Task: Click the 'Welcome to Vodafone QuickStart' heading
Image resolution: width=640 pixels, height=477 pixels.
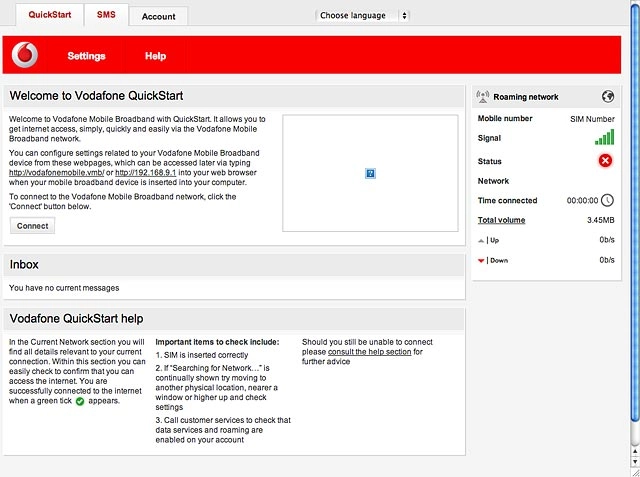Action: [96, 96]
